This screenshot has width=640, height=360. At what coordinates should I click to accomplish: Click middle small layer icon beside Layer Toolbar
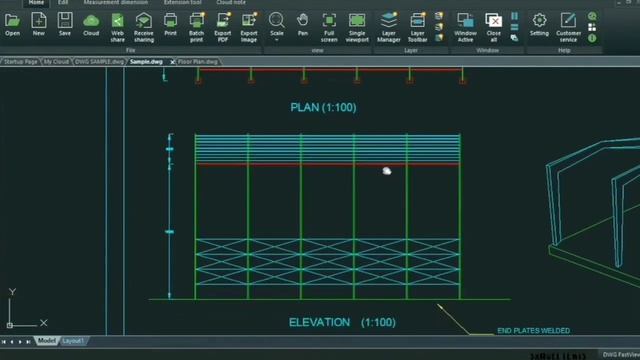(x=439, y=27)
